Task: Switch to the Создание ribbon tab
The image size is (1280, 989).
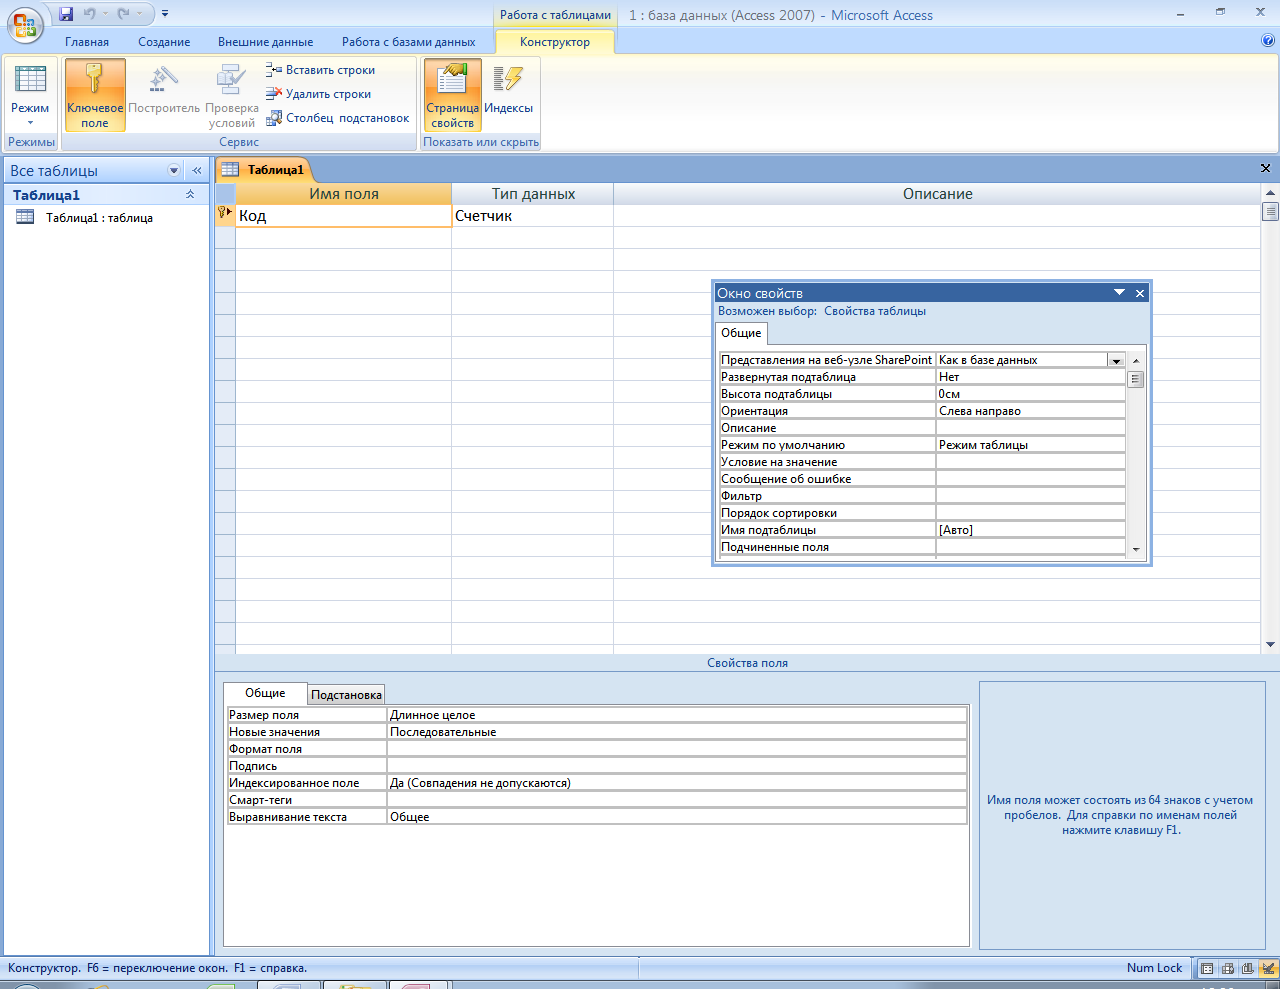Action: tap(164, 42)
